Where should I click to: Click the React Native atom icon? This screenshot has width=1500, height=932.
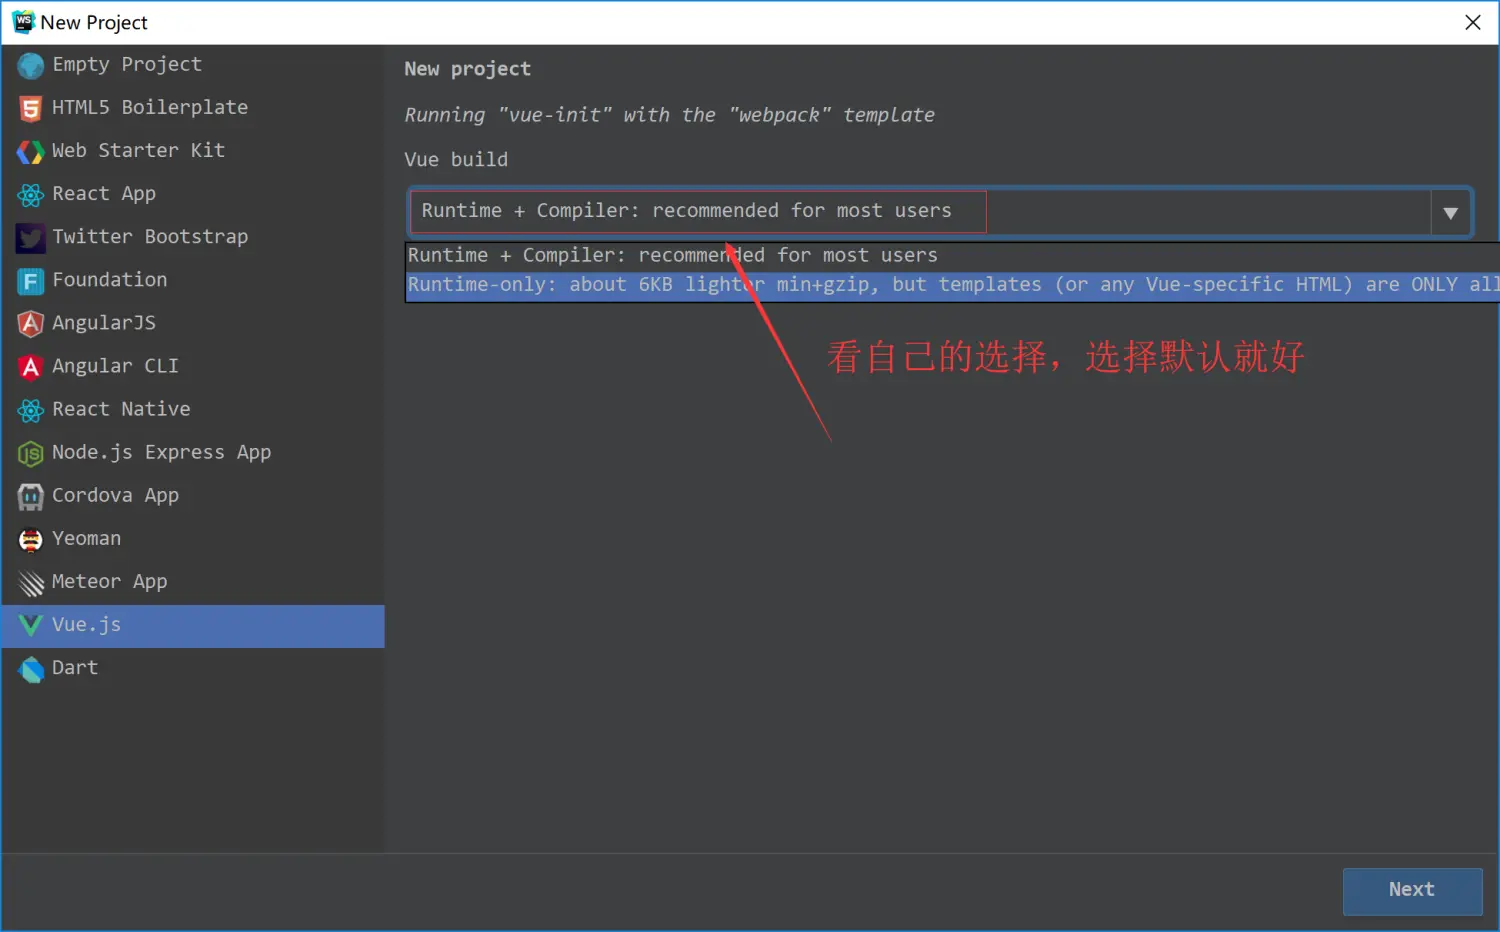click(x=31, y=410)
